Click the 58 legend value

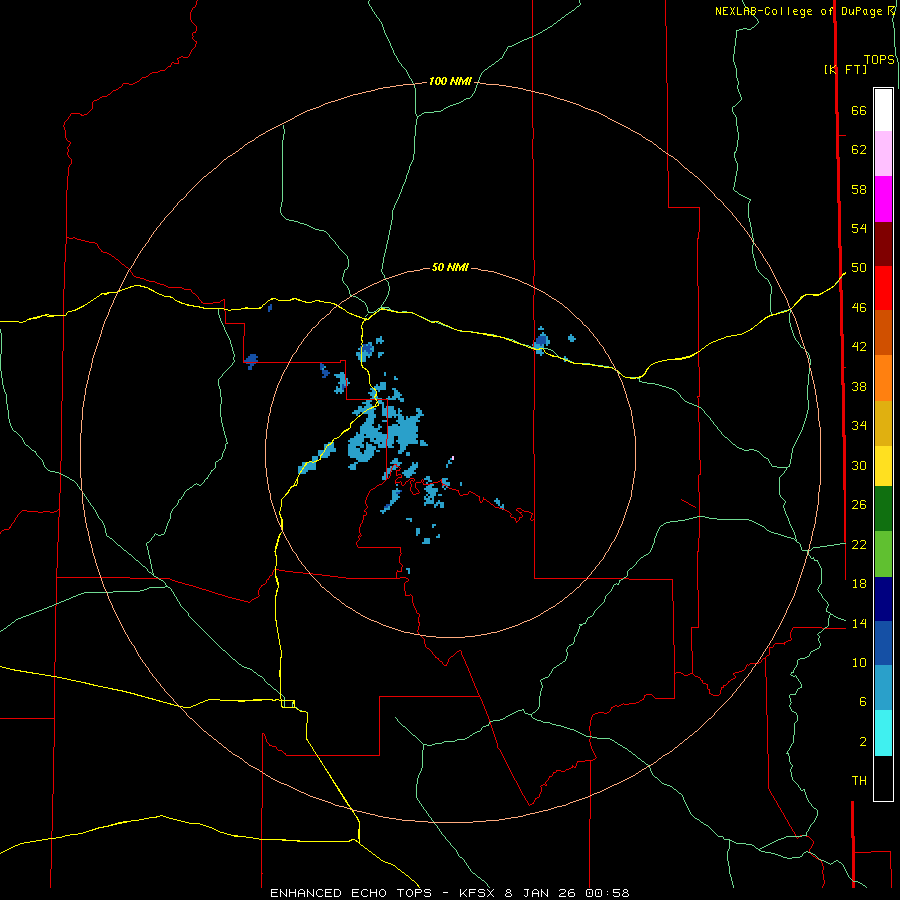coord(859,189)
